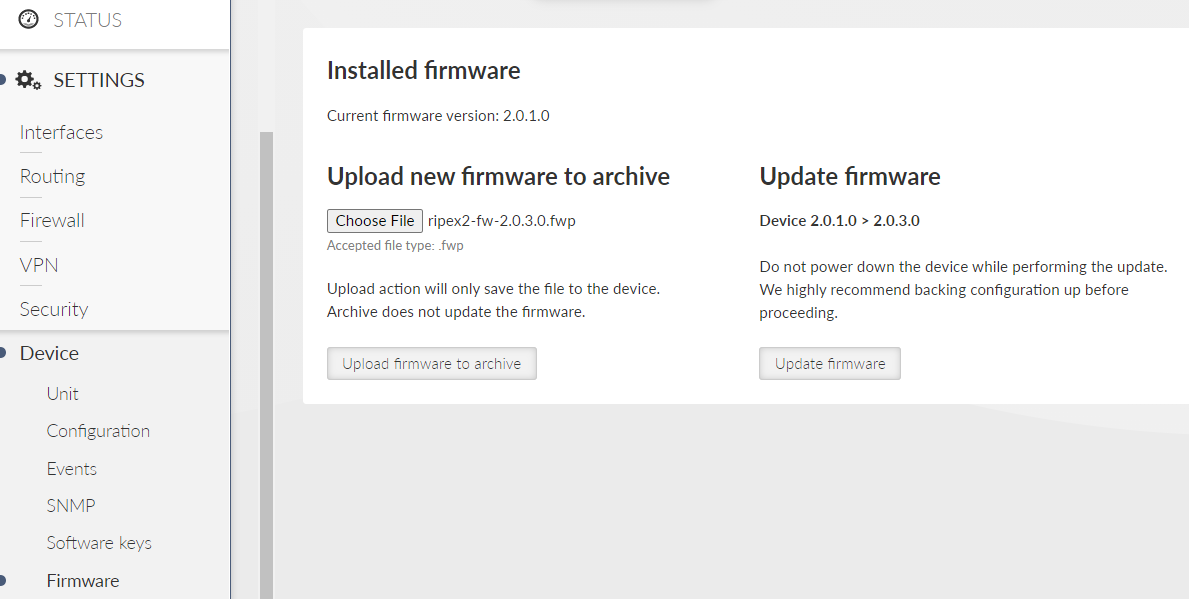
Task: Open VPN settings
Action: tap(39, 265)
